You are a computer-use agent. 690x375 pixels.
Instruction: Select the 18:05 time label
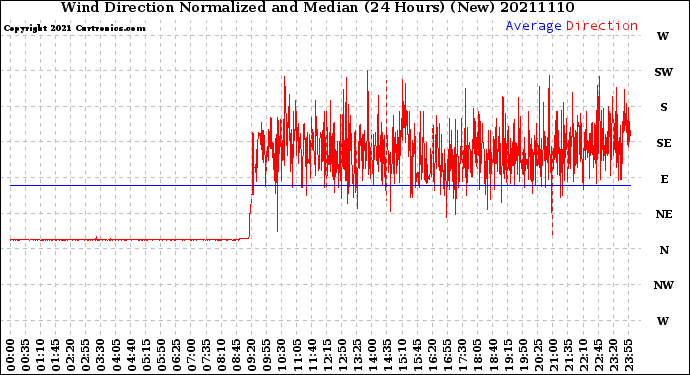(x=478, y=355)
